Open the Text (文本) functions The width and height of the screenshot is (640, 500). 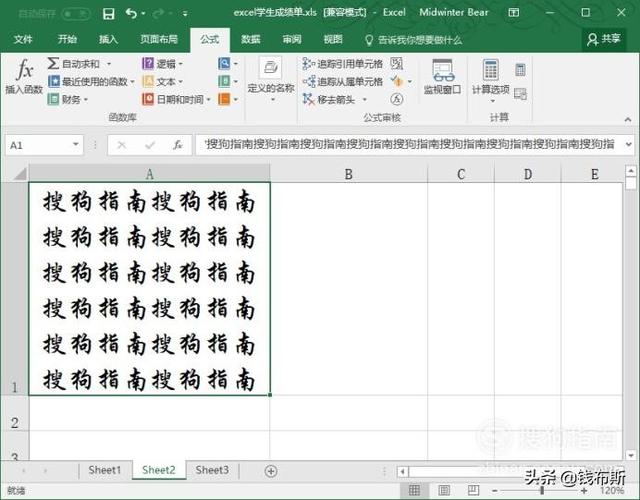162,82
